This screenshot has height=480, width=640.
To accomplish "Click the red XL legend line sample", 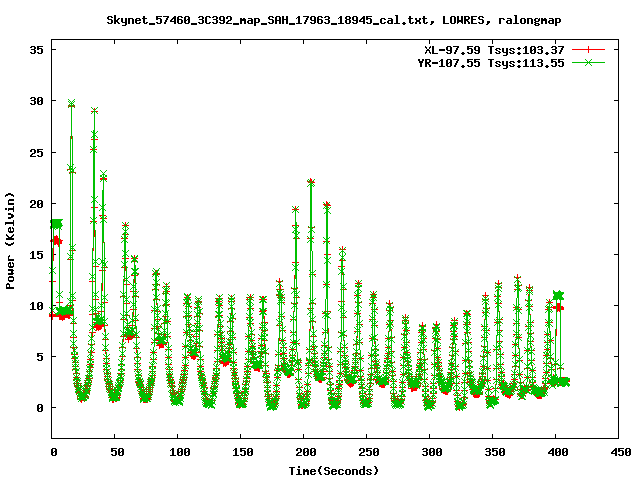I will point(588,50).
